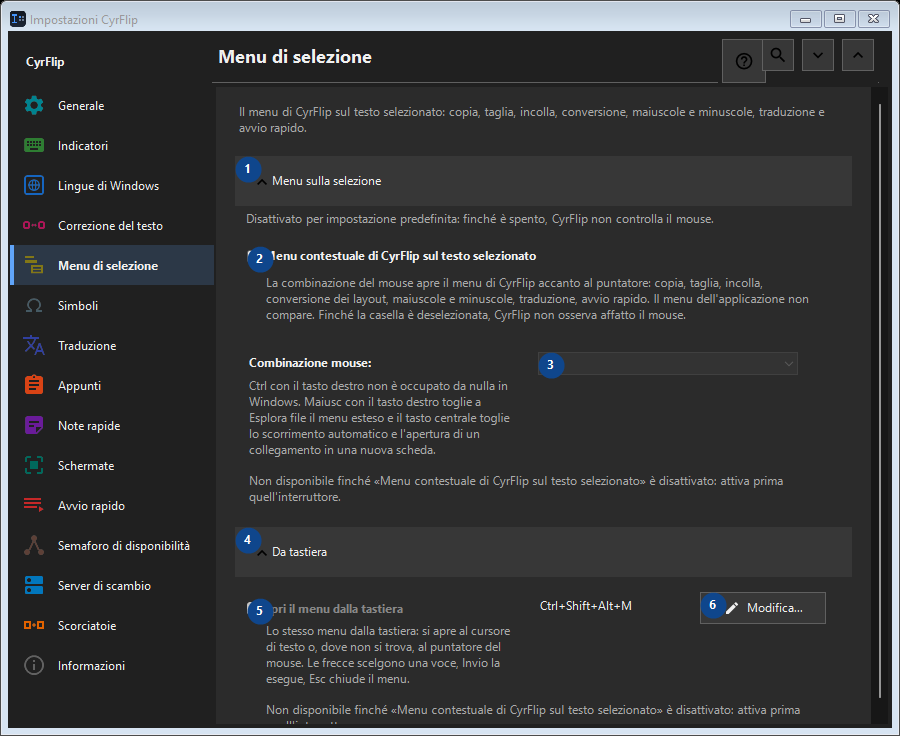Collapse the Da tastiera section

coord(543,552)
